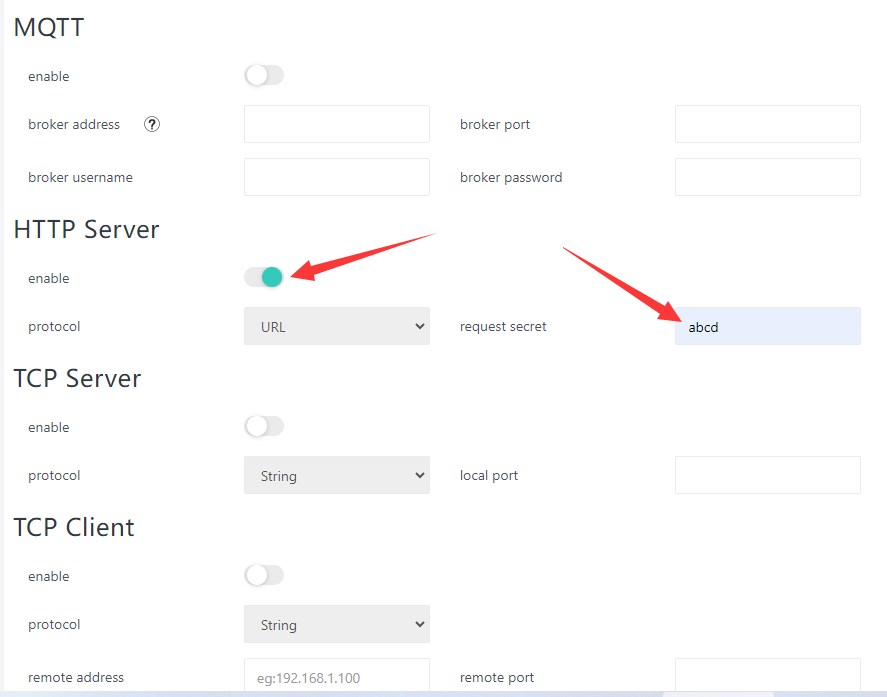
Task: Disable the HTTP Server enable switch
Action: [x=264, y=277]
